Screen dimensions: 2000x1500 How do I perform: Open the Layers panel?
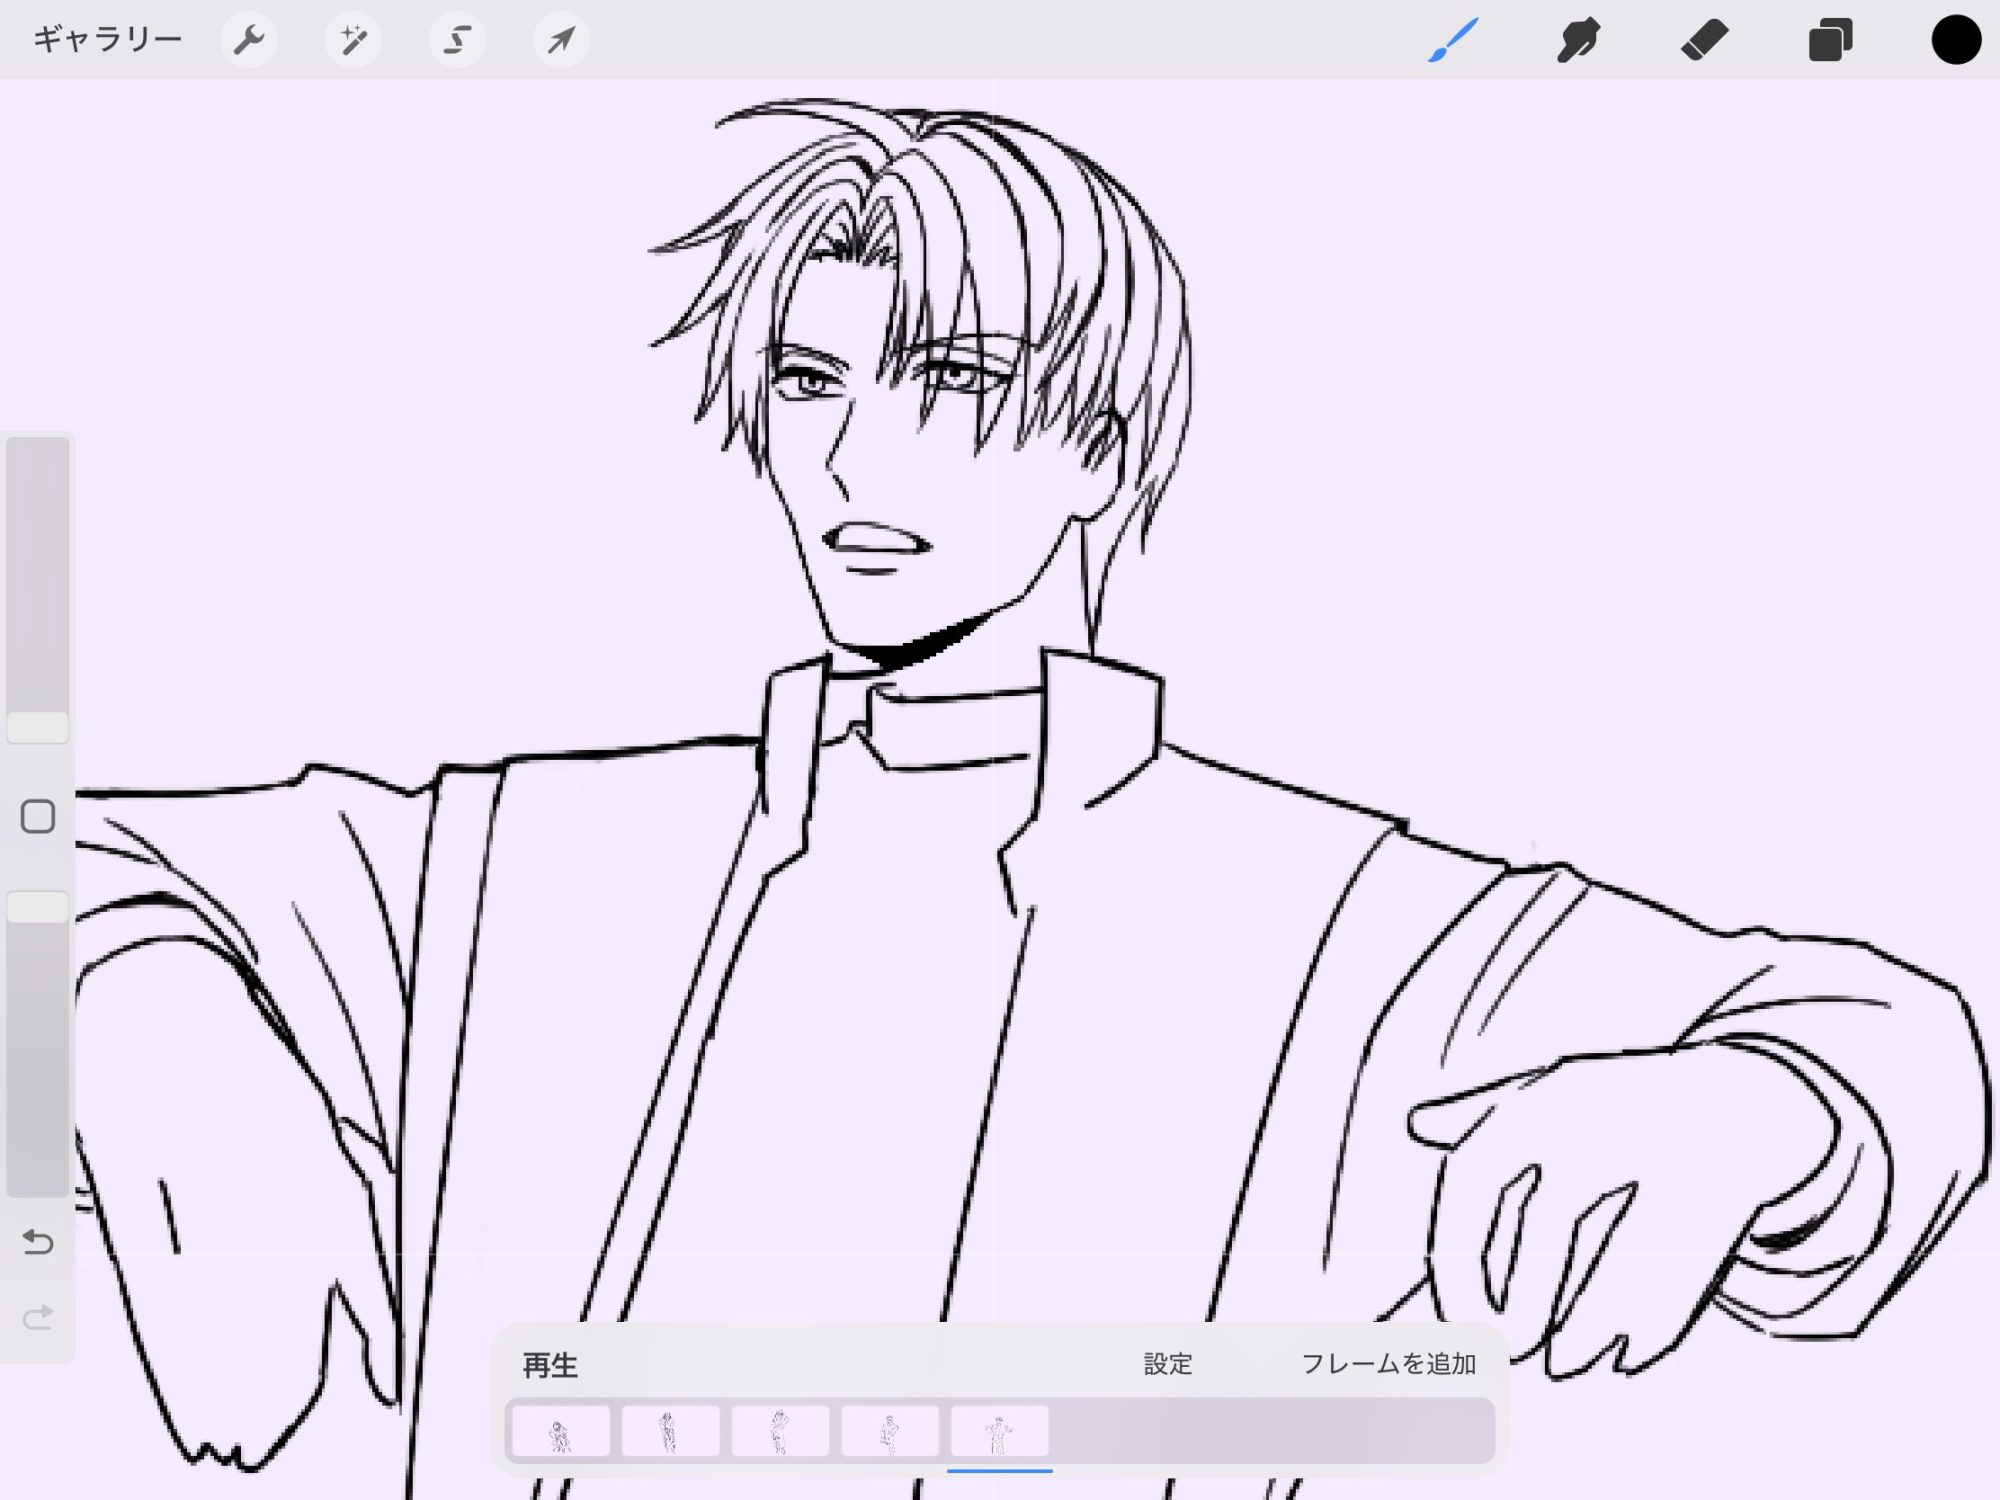(1830, 40)
